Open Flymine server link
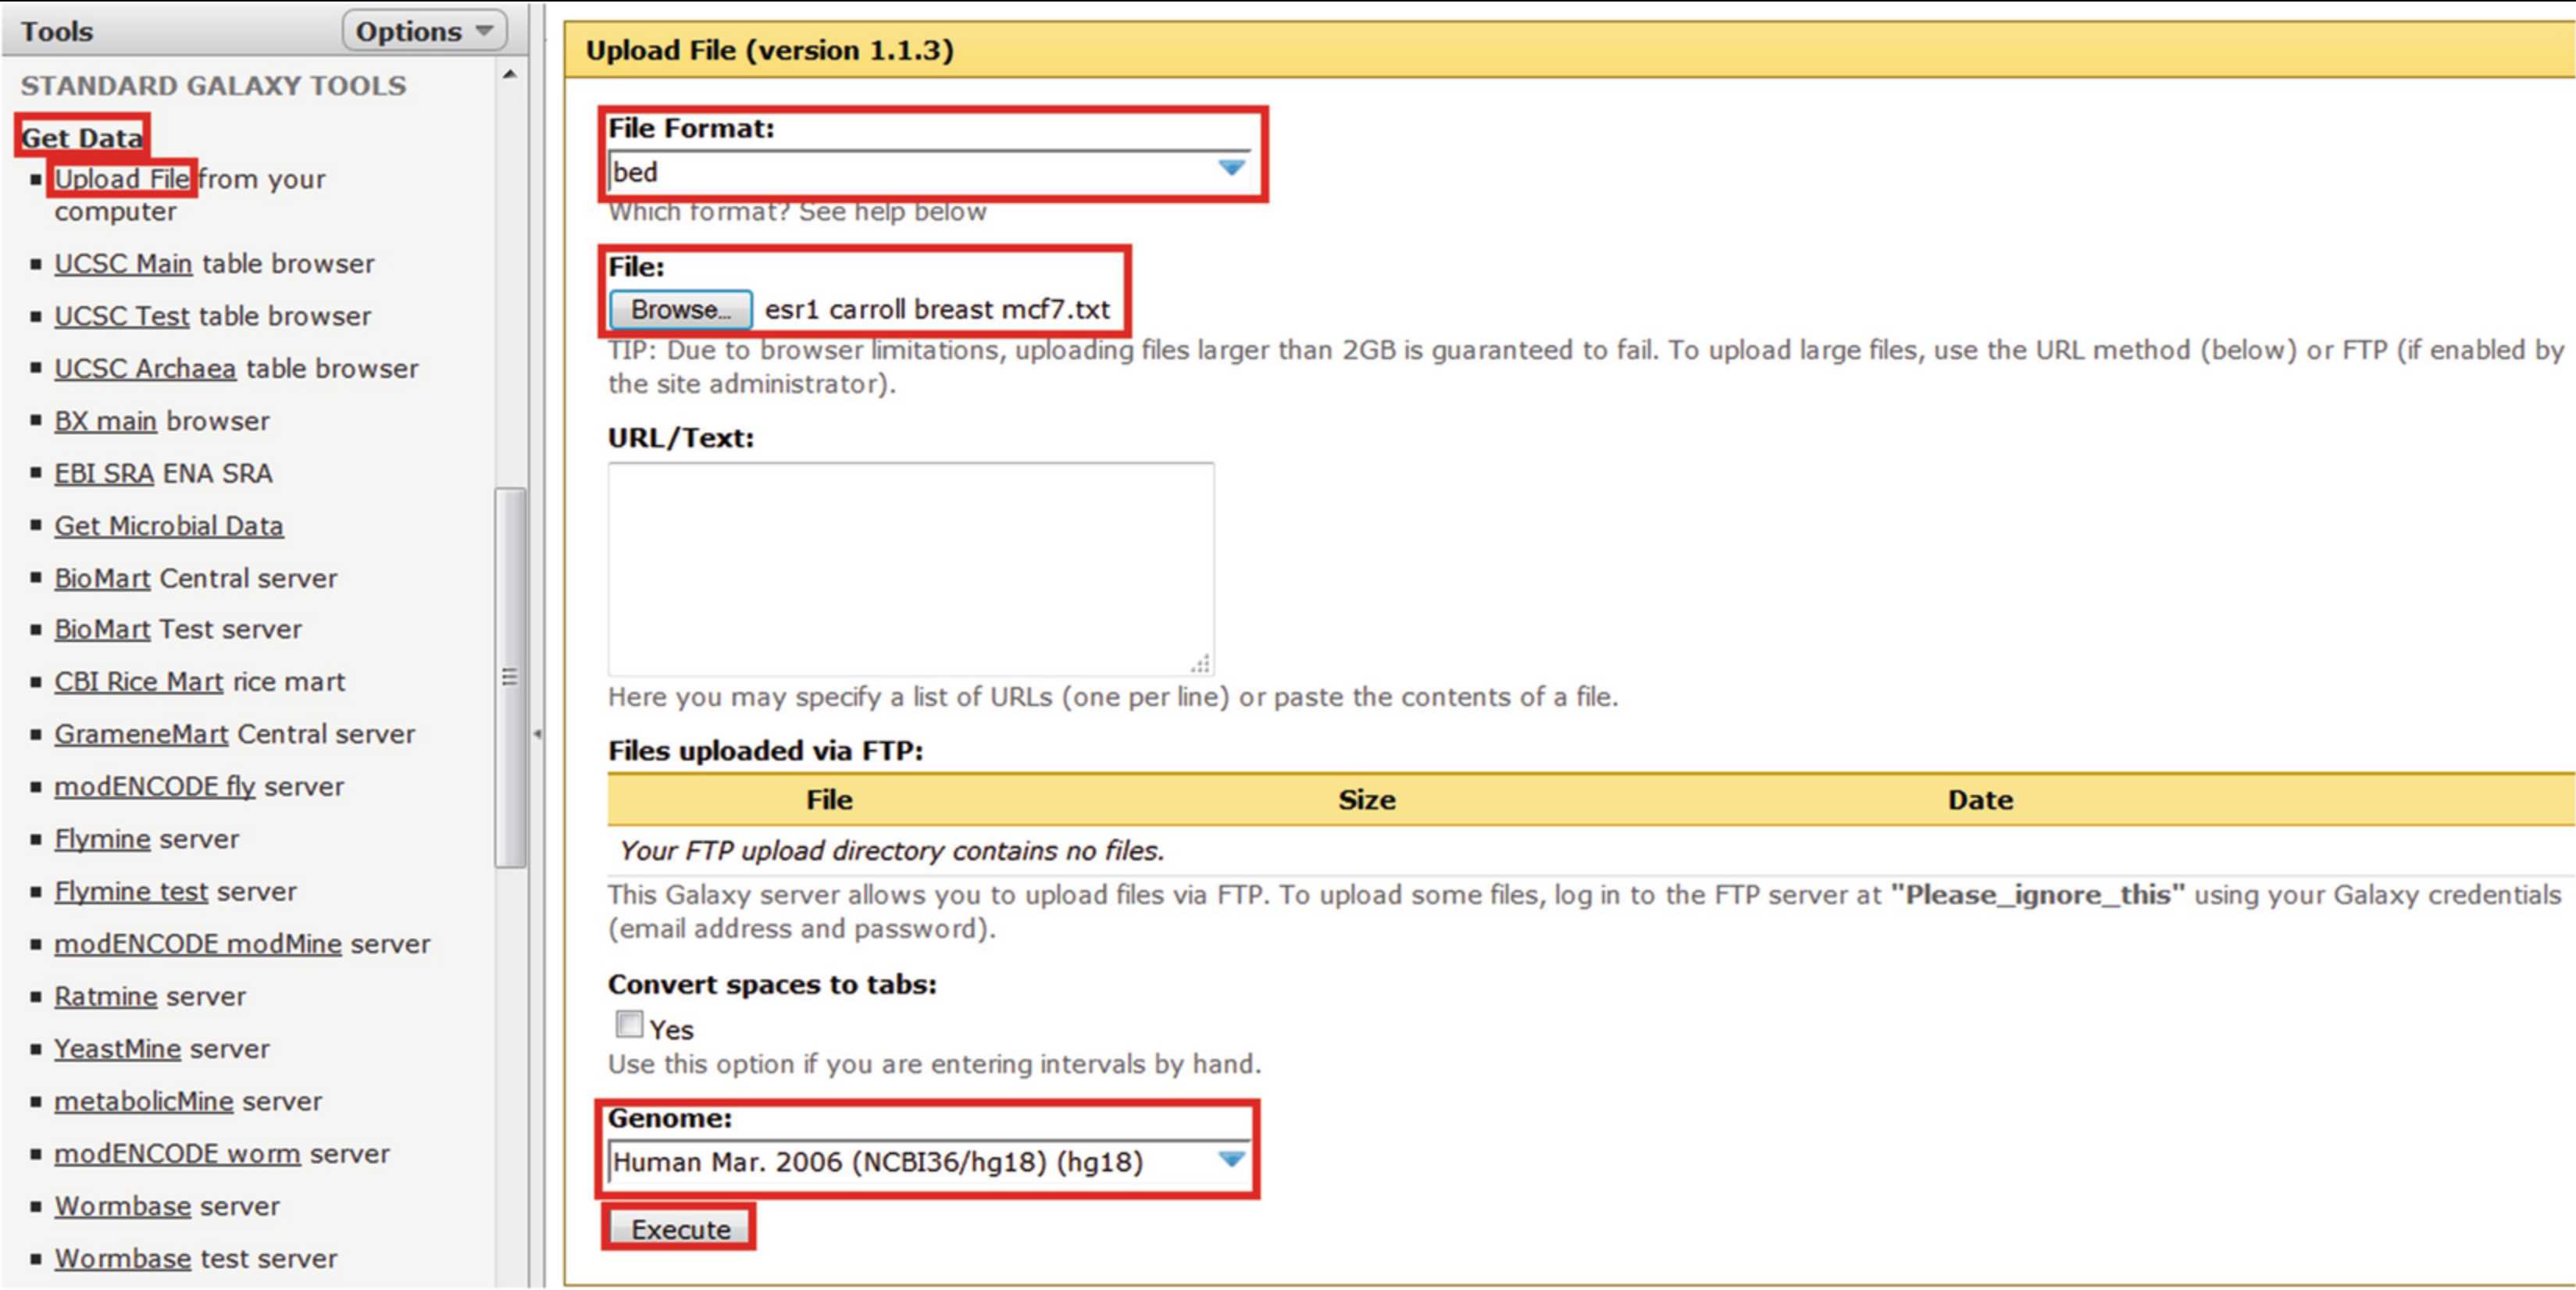 click(x=102, y=839)
